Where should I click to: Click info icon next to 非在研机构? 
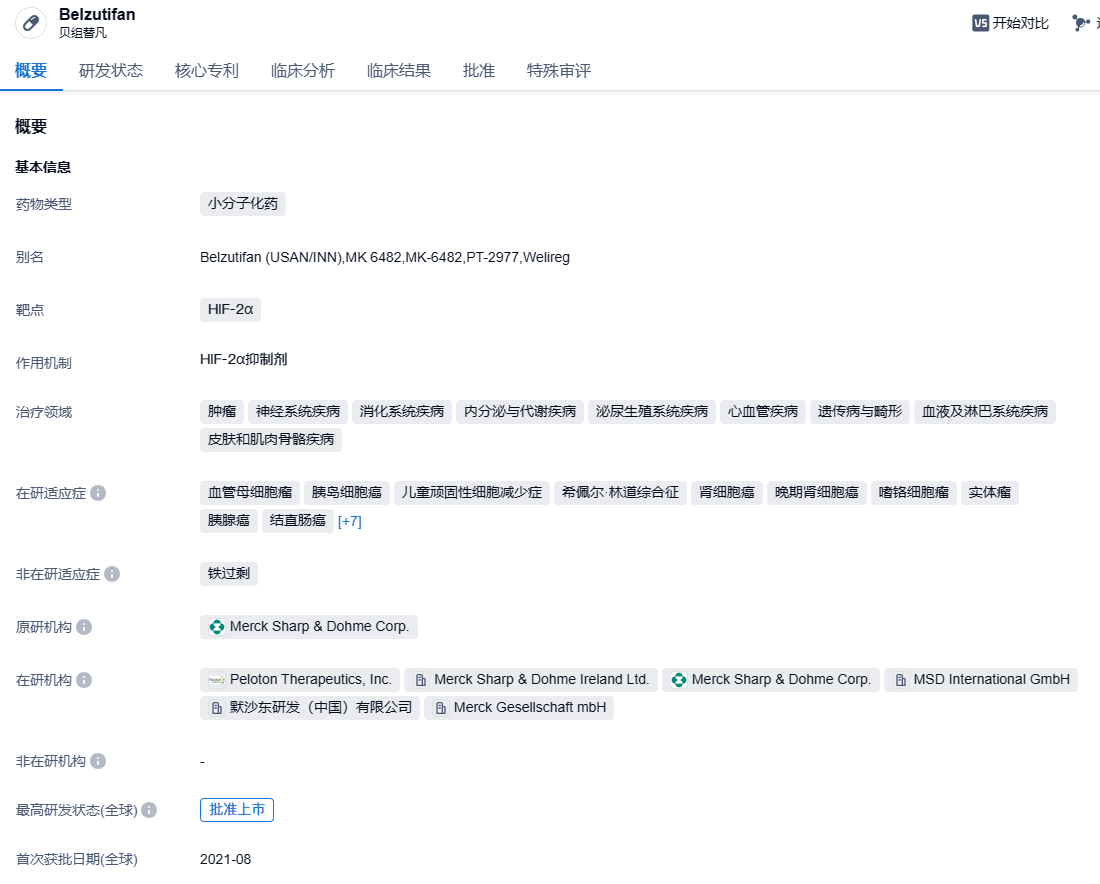point(98,761)
